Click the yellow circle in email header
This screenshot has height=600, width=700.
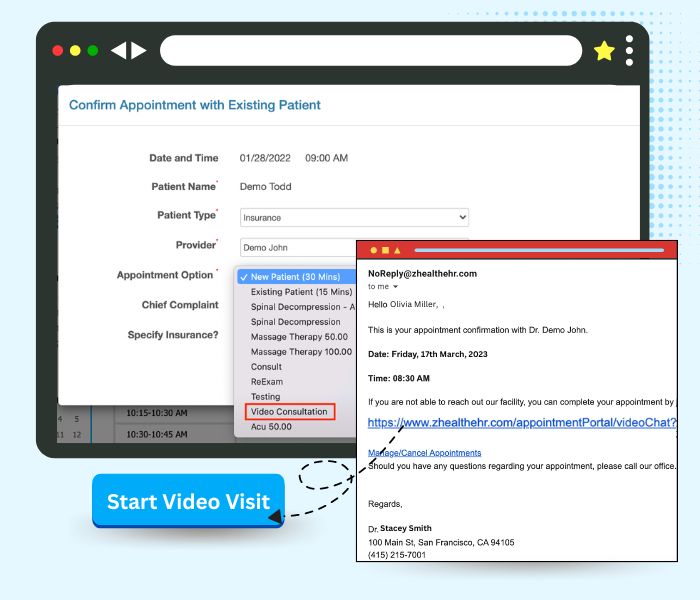374,250
